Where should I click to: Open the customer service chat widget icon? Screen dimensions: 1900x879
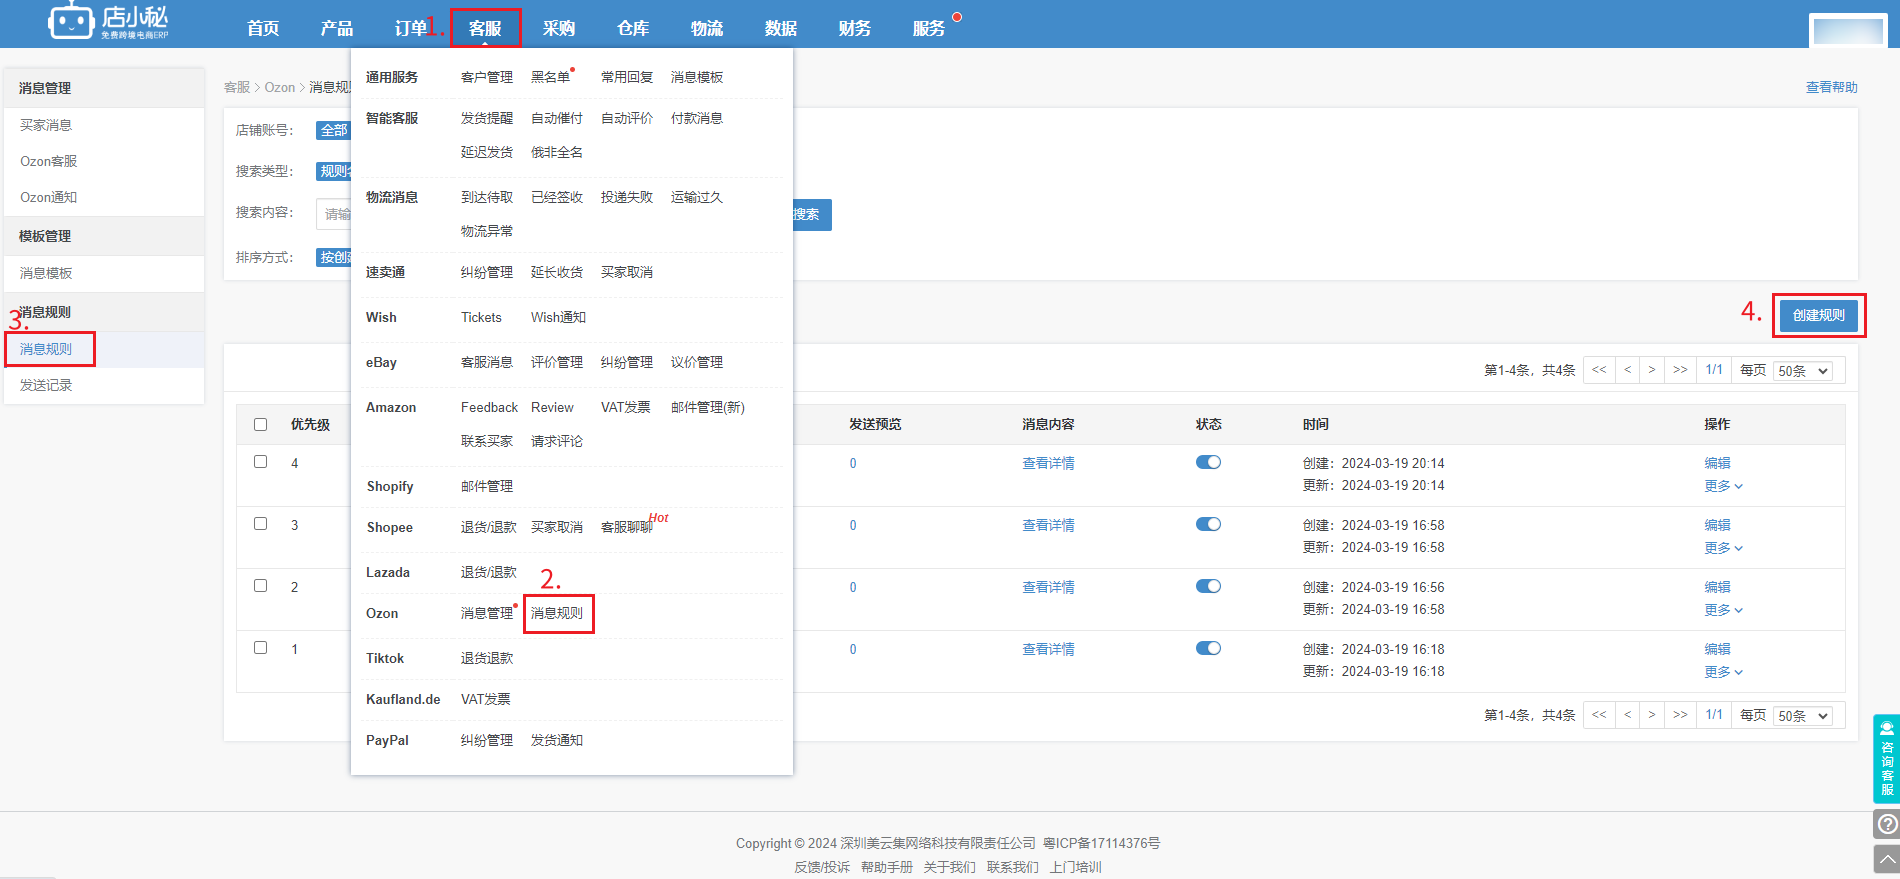[x=1886, y=758]
